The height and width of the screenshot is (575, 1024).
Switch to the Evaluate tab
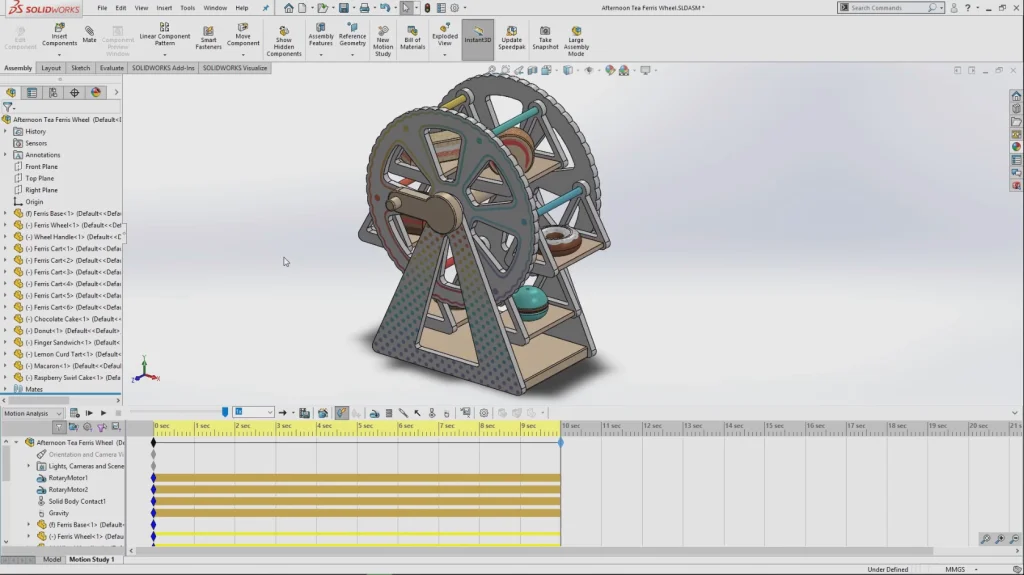coord(111,68)
